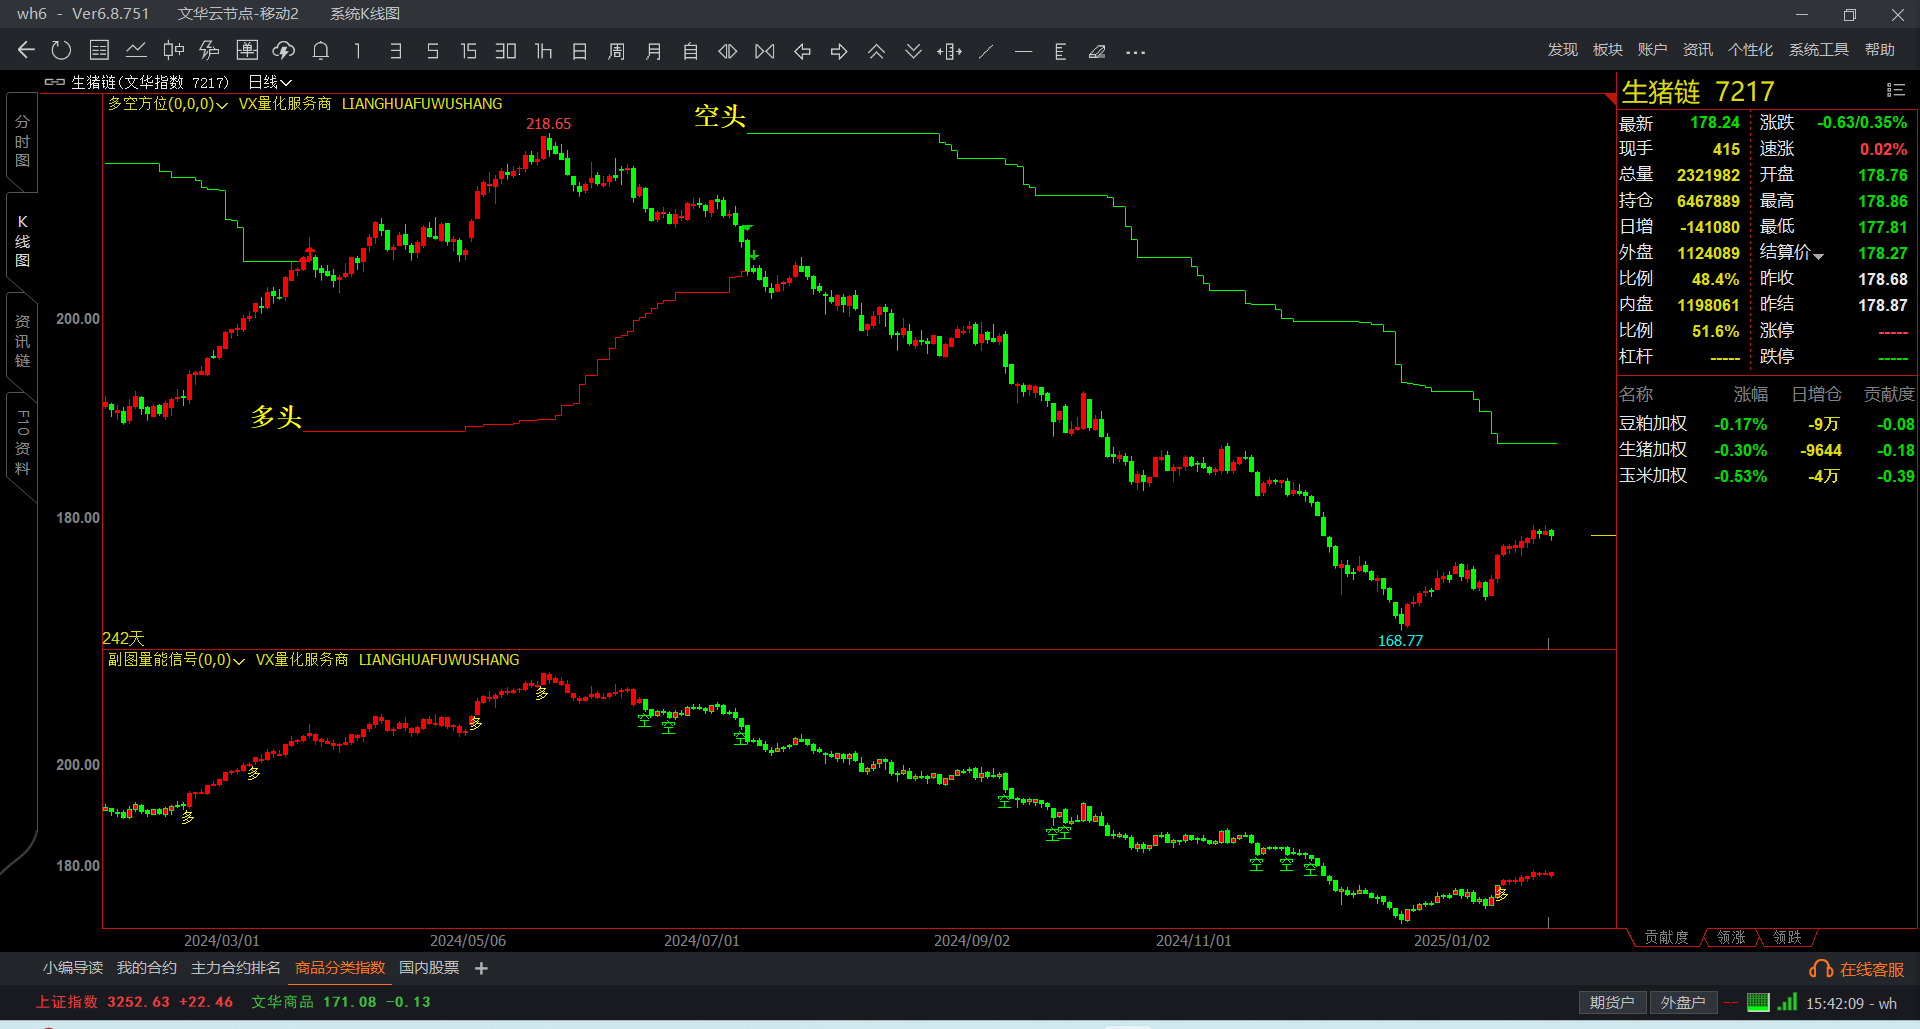Open the 系统工具 menu
This screenshot has width=1920, height=1029.
pyautogui.click(x=1818, y=50)
